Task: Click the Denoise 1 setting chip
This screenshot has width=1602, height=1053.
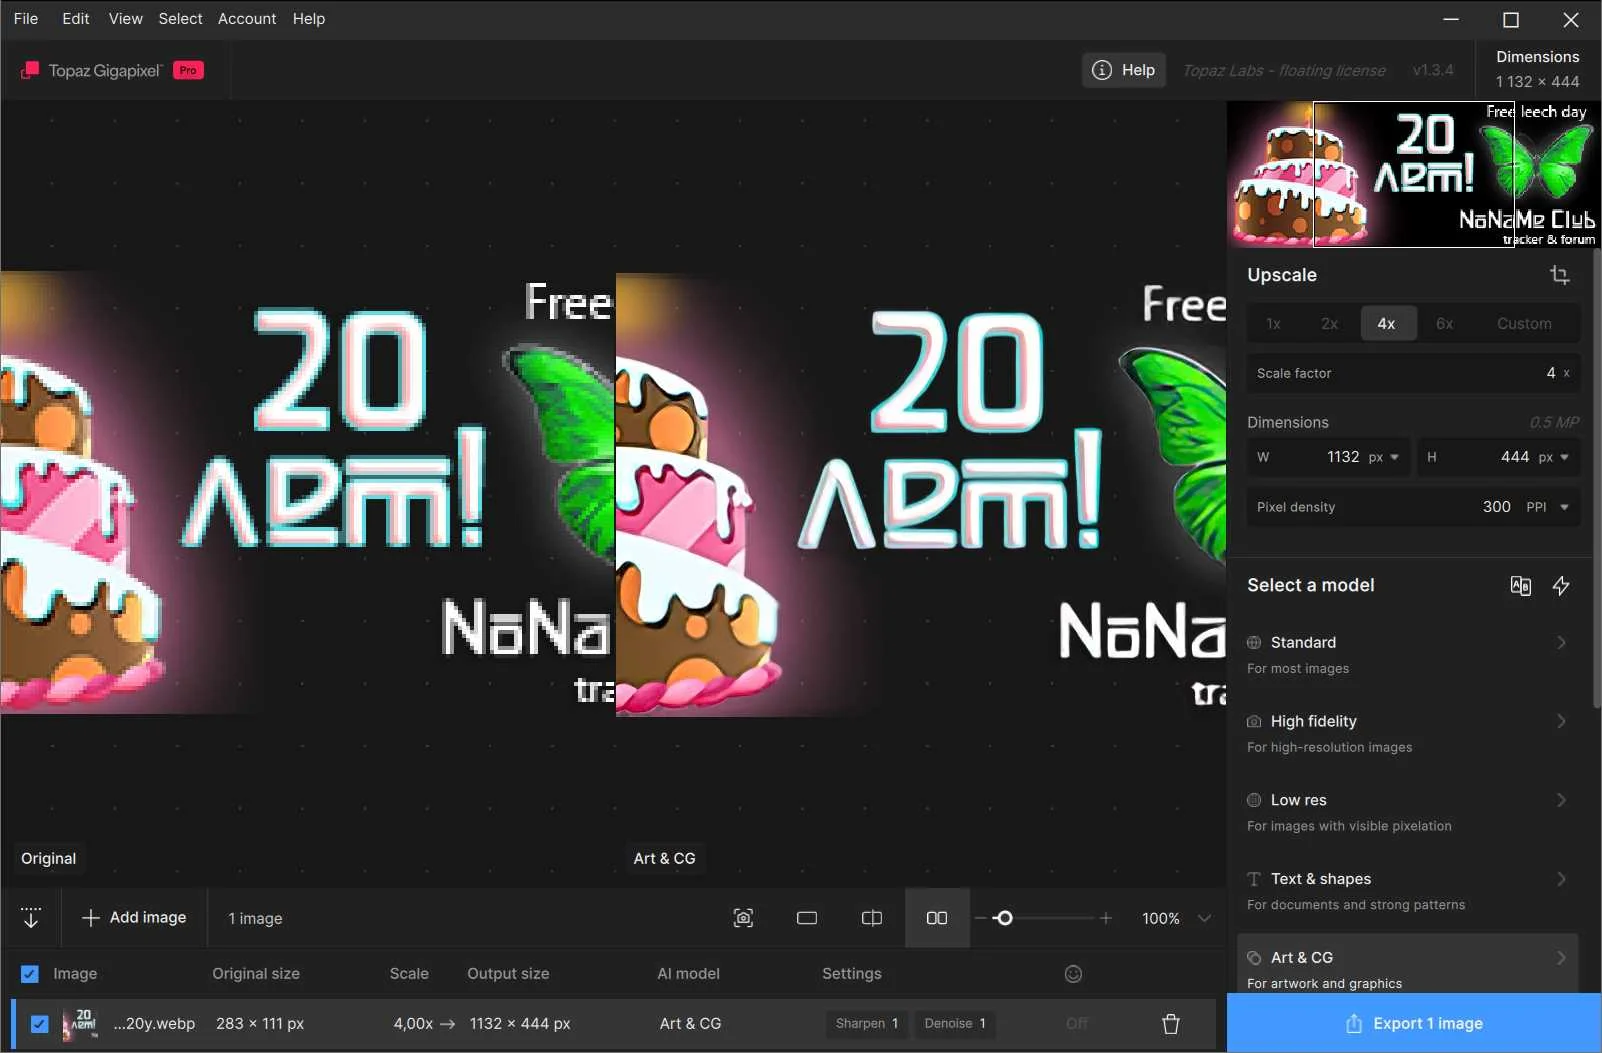Action: click(955, 1024)
